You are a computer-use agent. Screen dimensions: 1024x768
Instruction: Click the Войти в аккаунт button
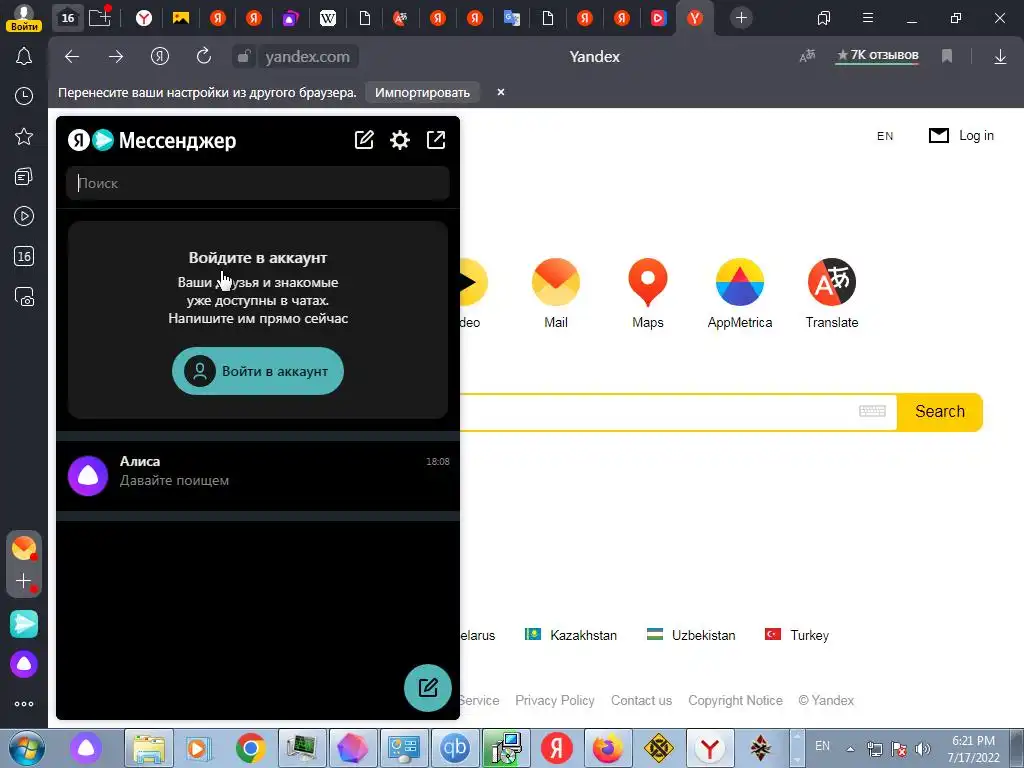[258, 371]
